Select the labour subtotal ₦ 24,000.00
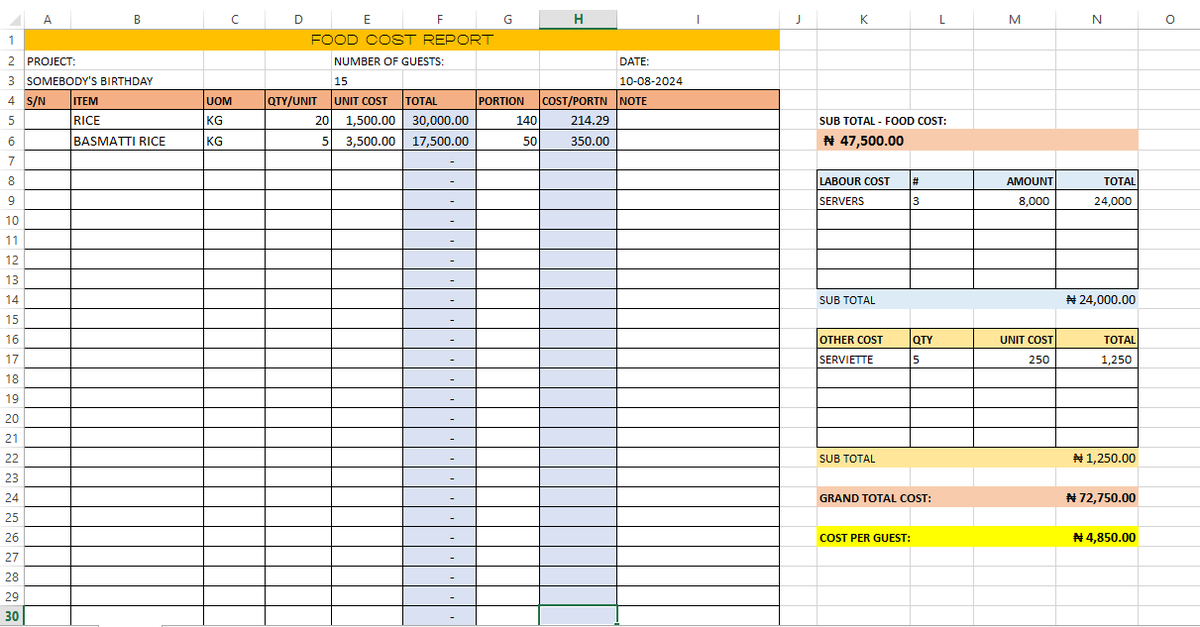 click(x=1097, y=299)
